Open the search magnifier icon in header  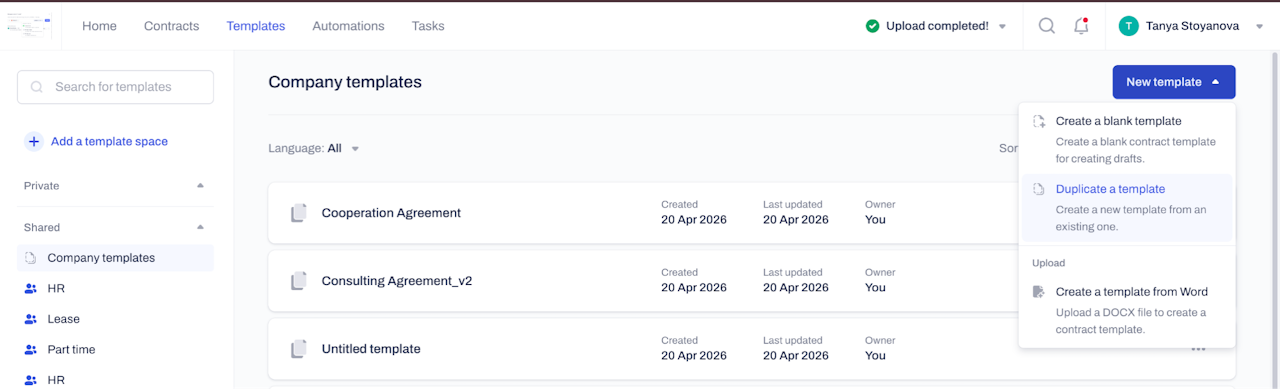click(1046, 26)
